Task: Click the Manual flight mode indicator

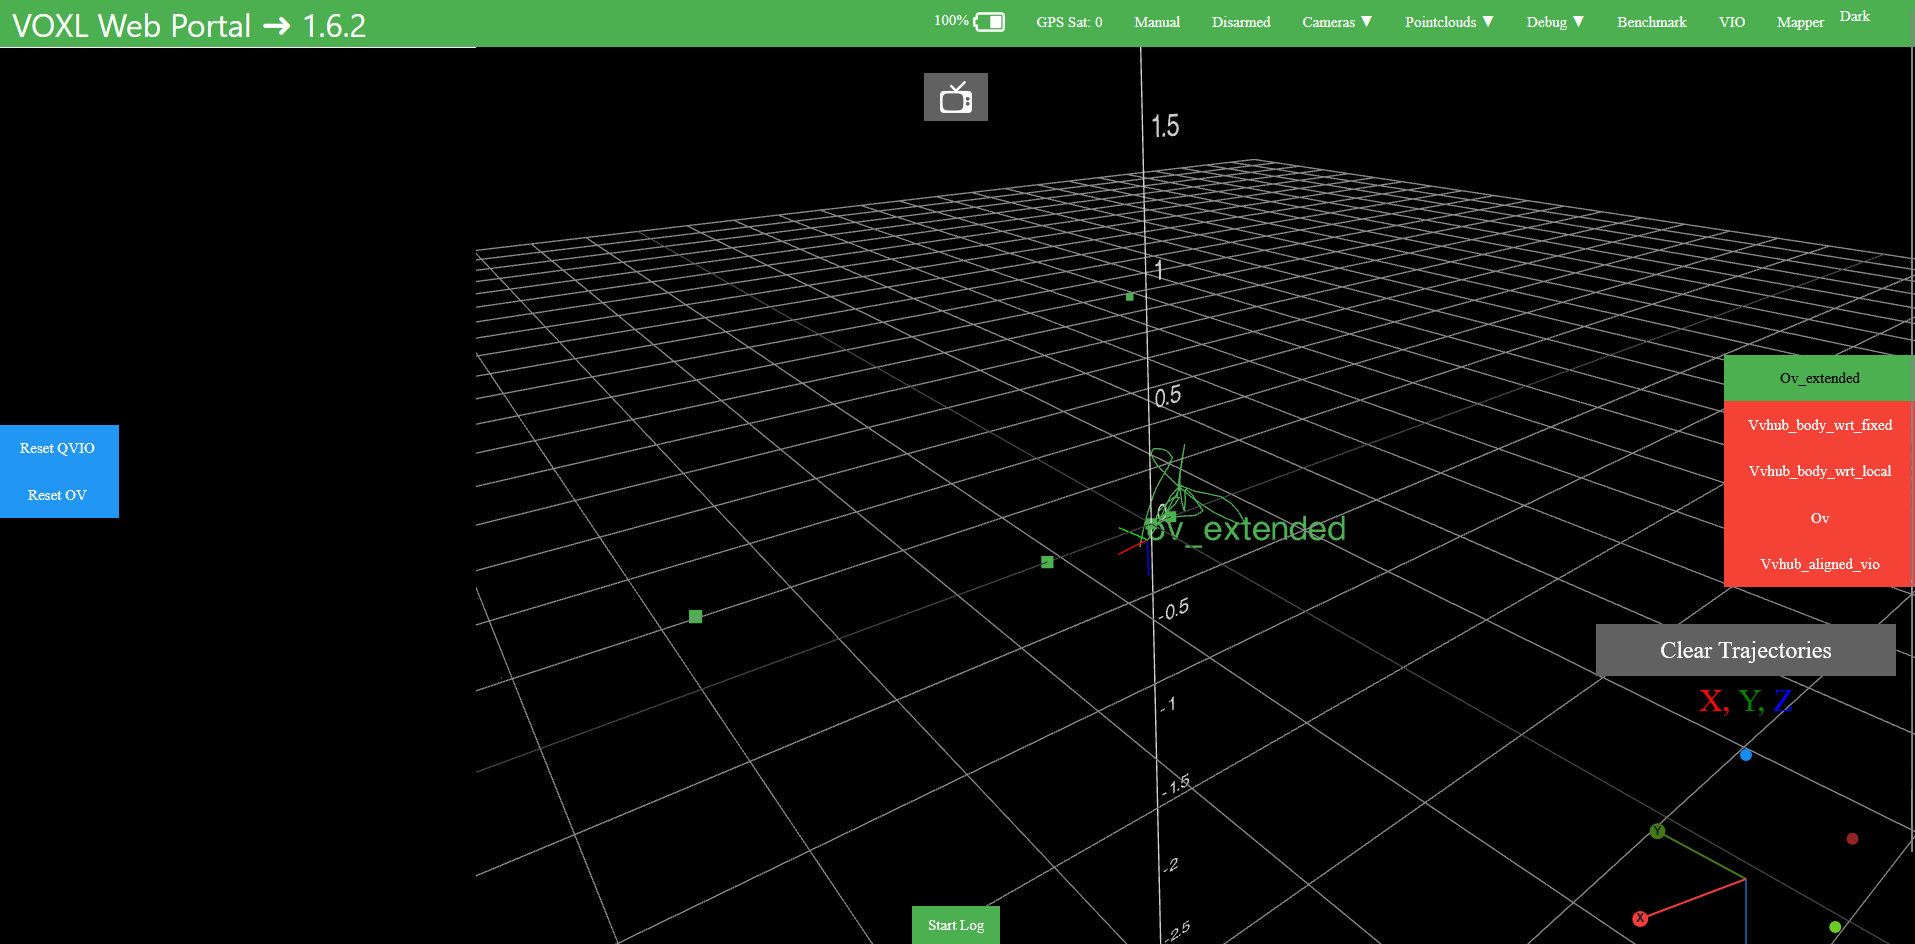Action: pyautogui.click(x=1156, y=22)
